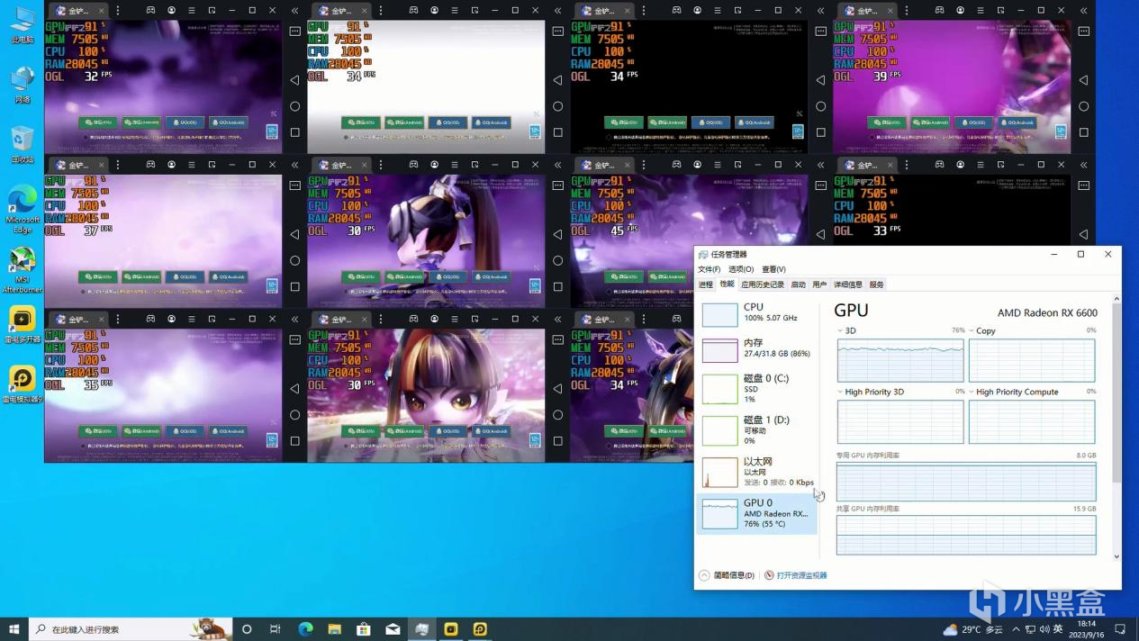The height and width of the screenshot is (641, 1139).
Task: Collapse sidebar with « in 32 FPS emulator
Action: 295,11
